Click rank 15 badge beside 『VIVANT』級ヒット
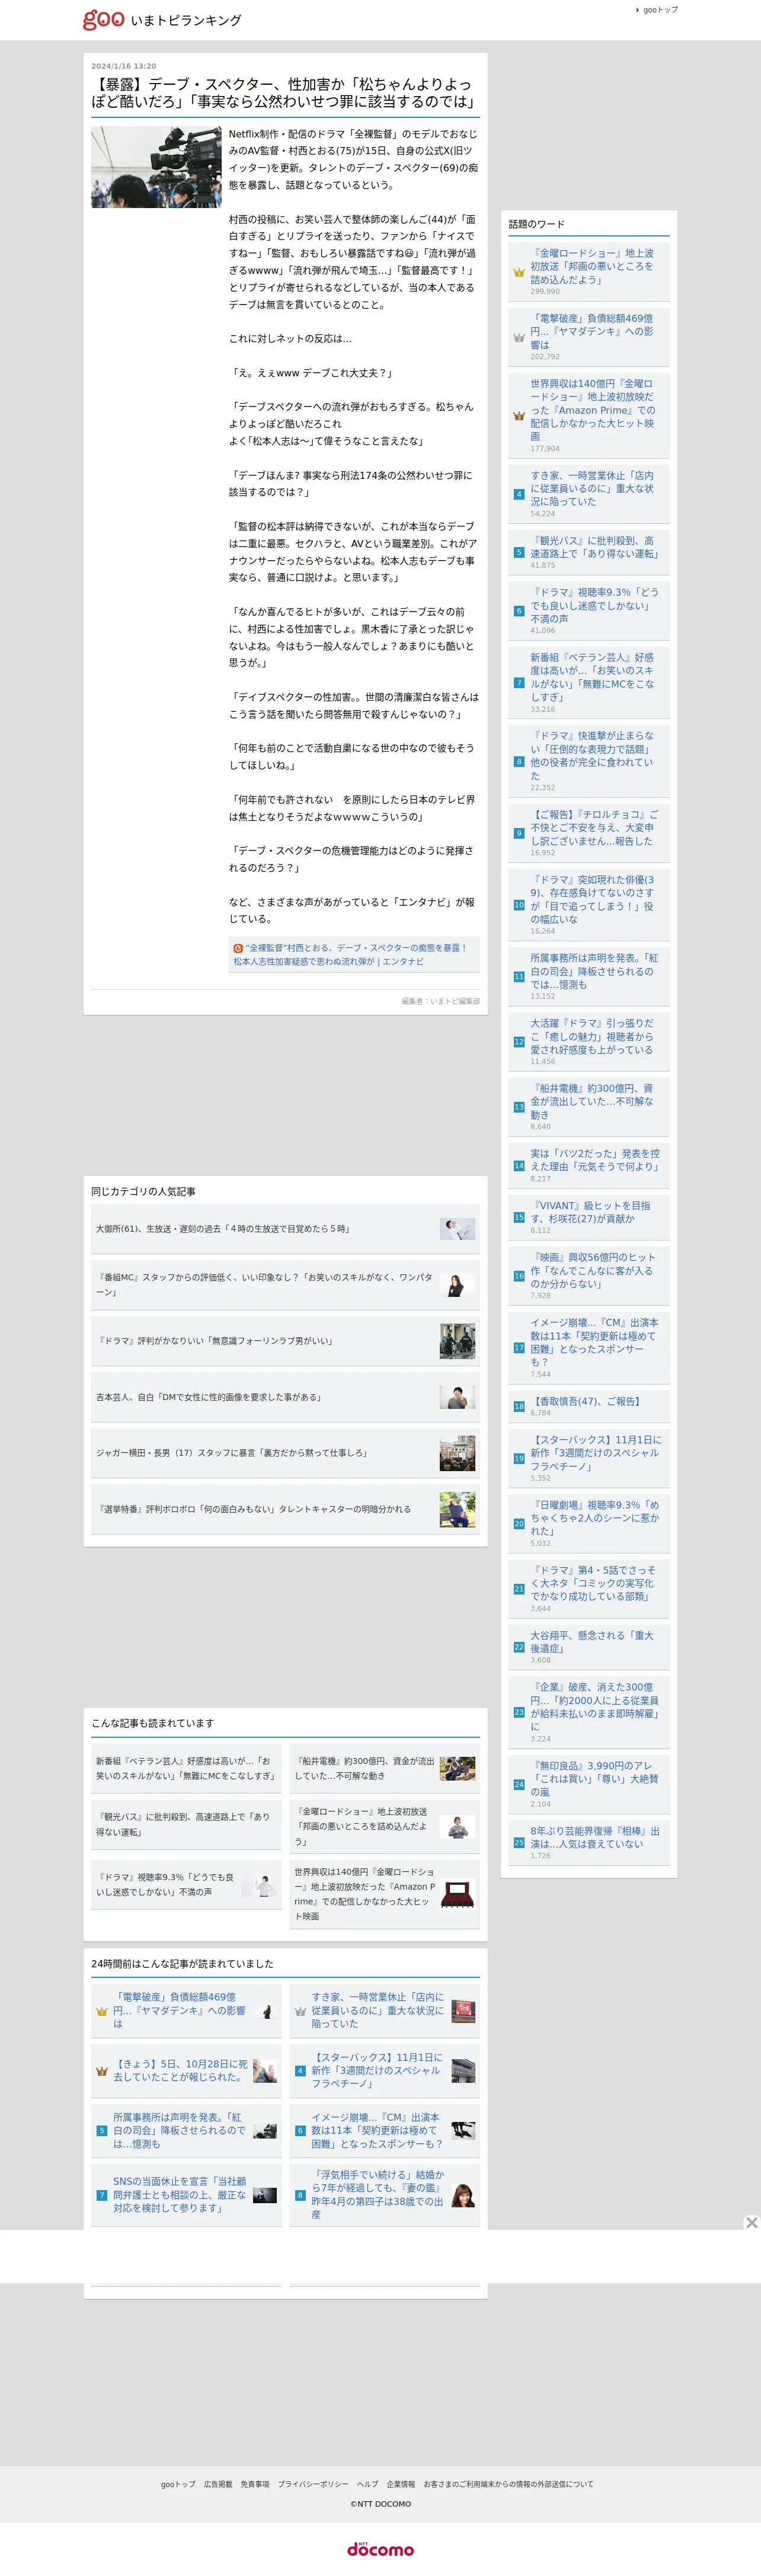Viewport: 761px width, 2576px height. 519,1217
